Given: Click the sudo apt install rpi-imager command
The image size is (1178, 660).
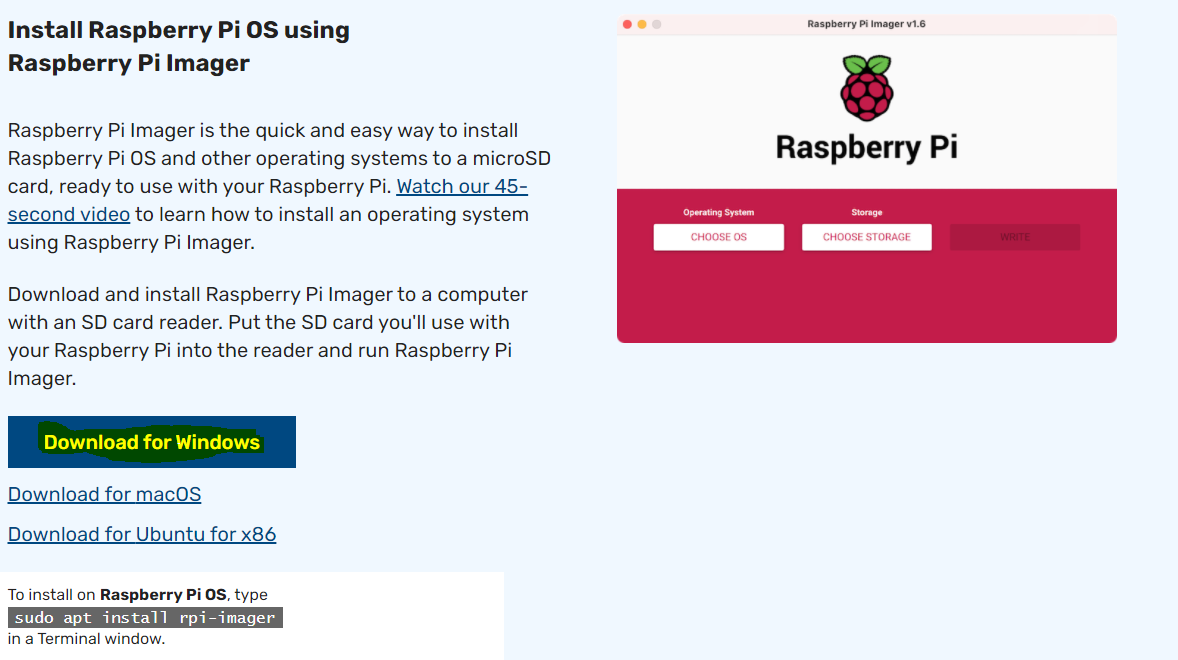Looking at the screenshot, I should pyautogui.click(x=146, y=617).
